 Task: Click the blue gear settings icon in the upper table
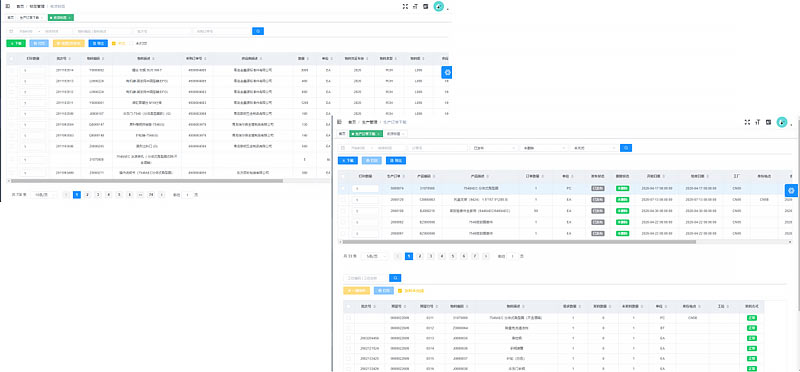tap(446, 72)
